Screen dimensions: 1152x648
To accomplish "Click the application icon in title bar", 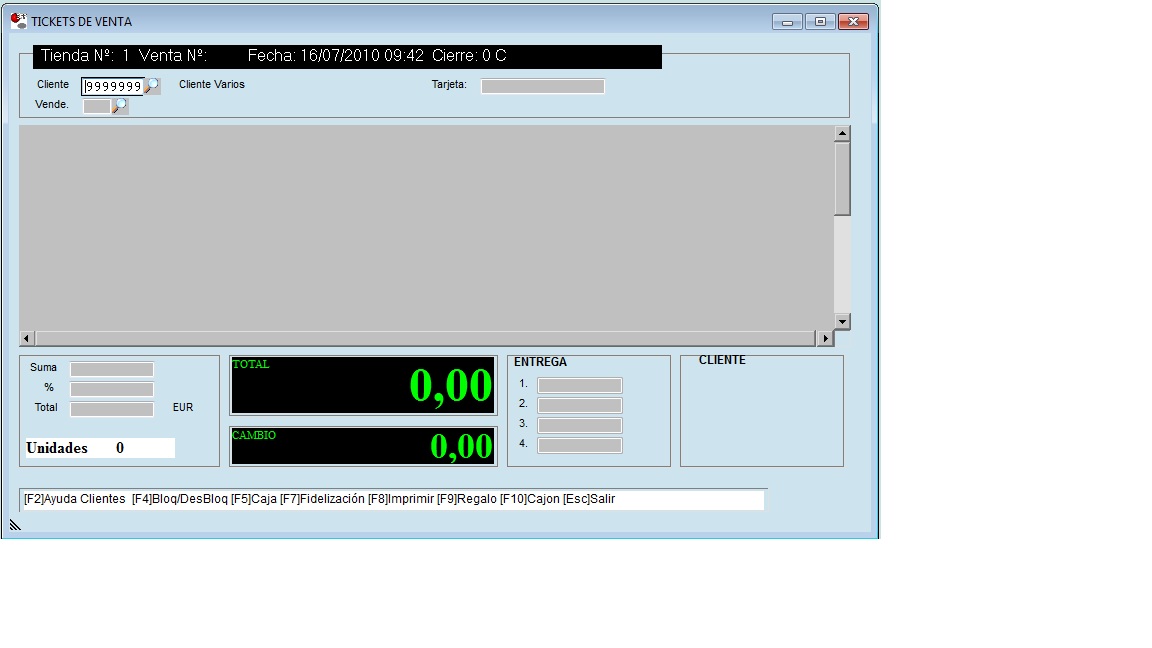I will click(18, 21).
